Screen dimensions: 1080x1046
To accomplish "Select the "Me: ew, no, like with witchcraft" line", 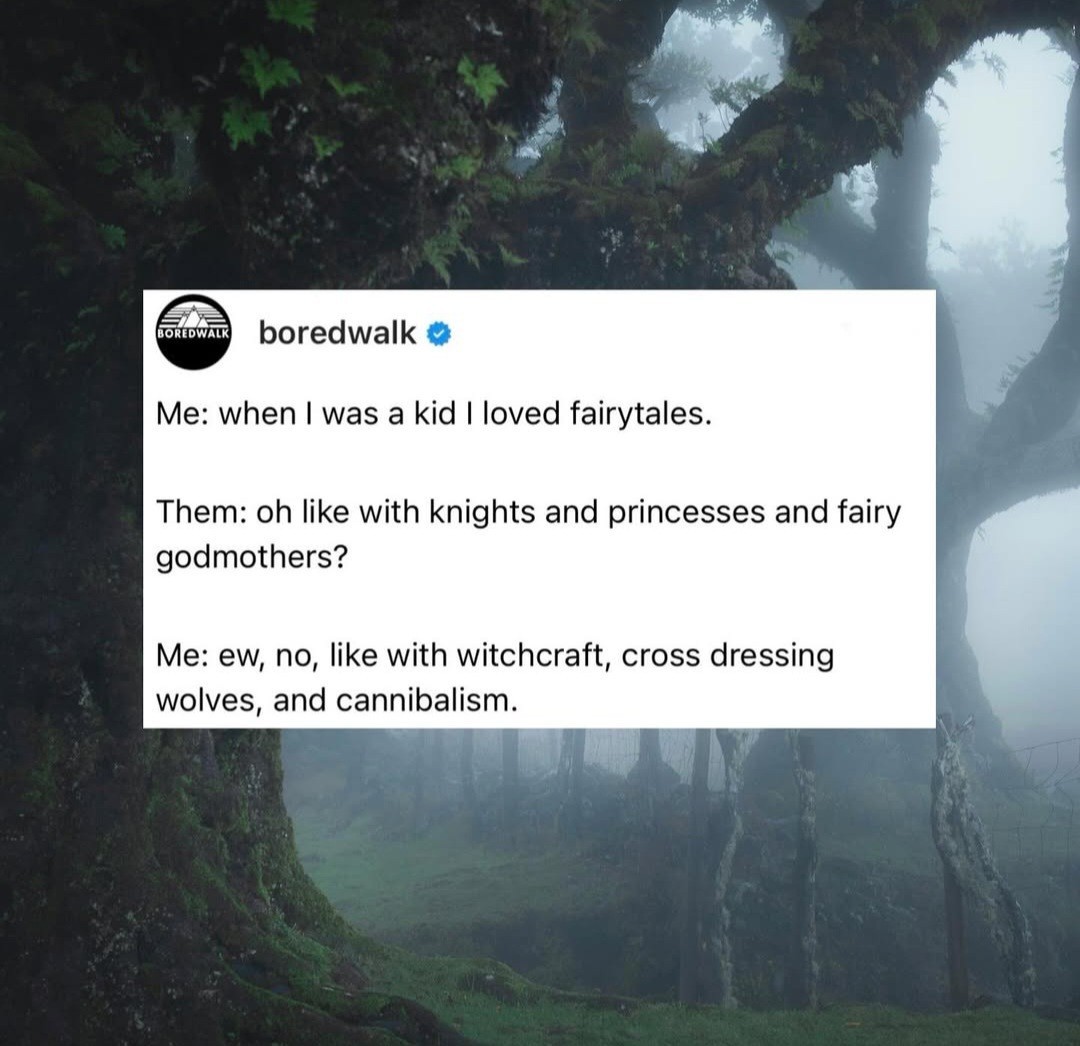I will tap(495, 655).
